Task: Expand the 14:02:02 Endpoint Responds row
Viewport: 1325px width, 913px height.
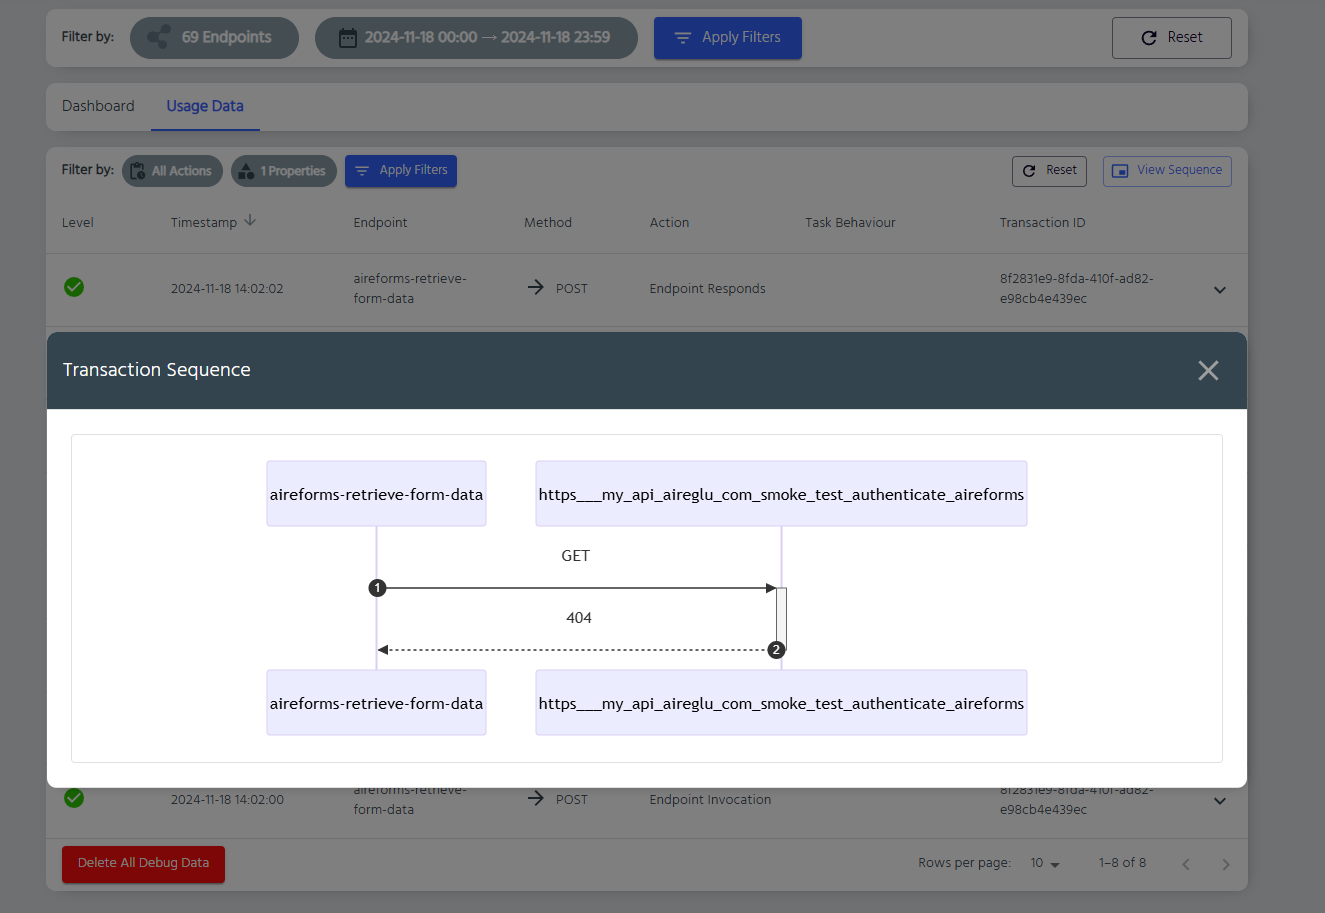Action: click(1220, 290)
